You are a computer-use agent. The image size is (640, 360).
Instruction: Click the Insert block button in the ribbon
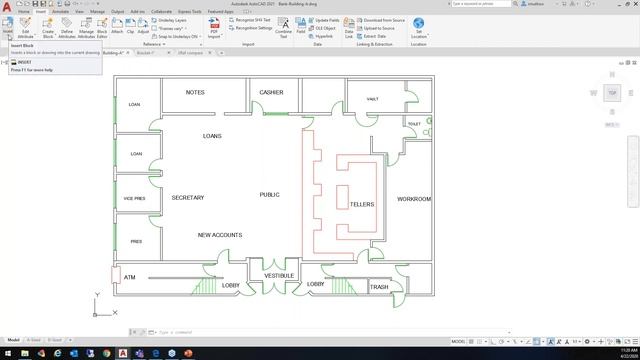tap(8, 24)
